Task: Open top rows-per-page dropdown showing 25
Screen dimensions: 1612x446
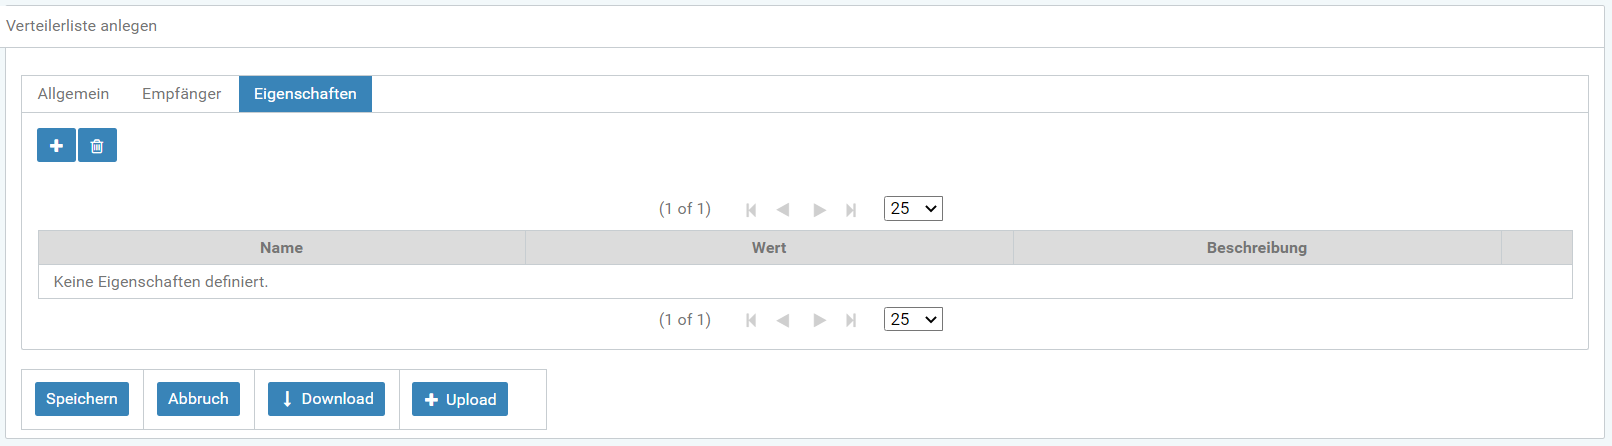Action: (x=913, y=209)
